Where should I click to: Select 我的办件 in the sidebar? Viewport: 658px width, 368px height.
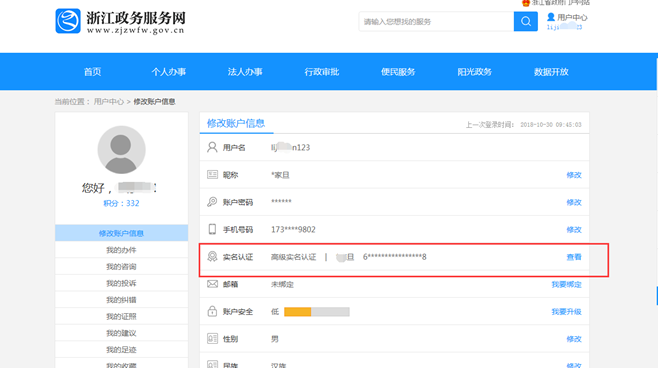121,250
